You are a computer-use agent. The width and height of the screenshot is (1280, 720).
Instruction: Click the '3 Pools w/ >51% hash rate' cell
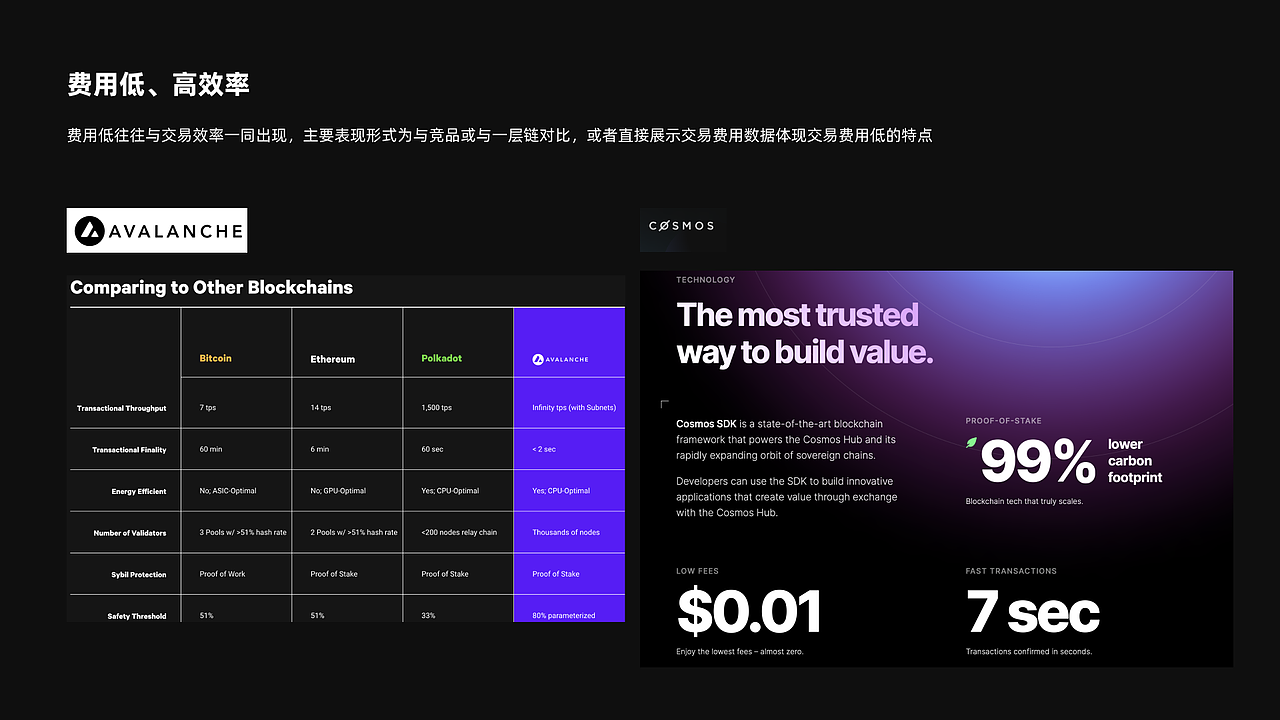click(x=243, y=532)
